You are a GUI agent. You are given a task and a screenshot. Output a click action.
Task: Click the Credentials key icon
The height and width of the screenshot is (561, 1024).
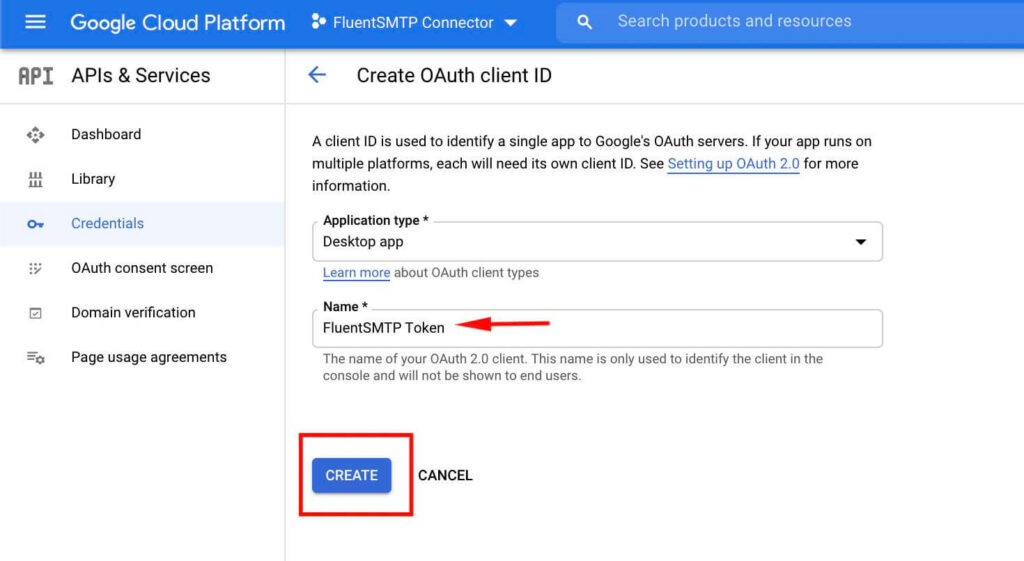pyautogui.click(x=35, y=224)
